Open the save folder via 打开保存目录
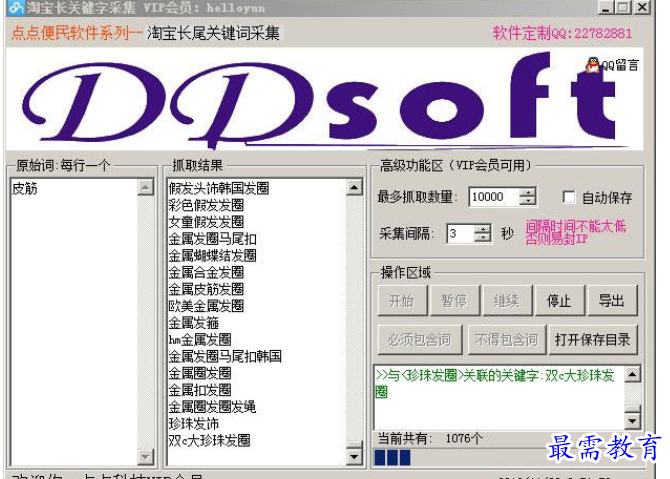This screenshot has width=670, height=479. 593,340
